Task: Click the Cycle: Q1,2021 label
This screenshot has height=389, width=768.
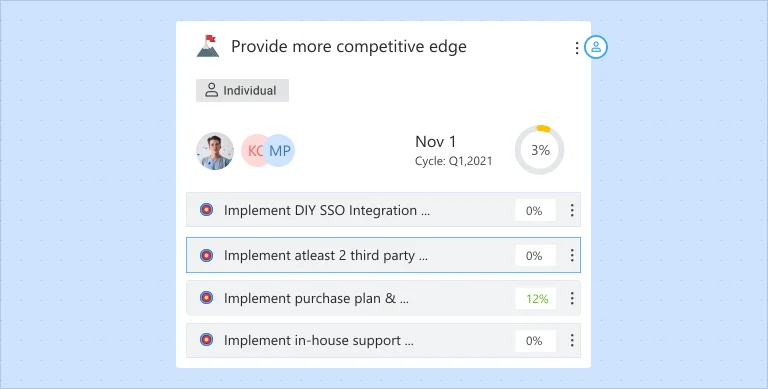Action: tap(454, 161)
